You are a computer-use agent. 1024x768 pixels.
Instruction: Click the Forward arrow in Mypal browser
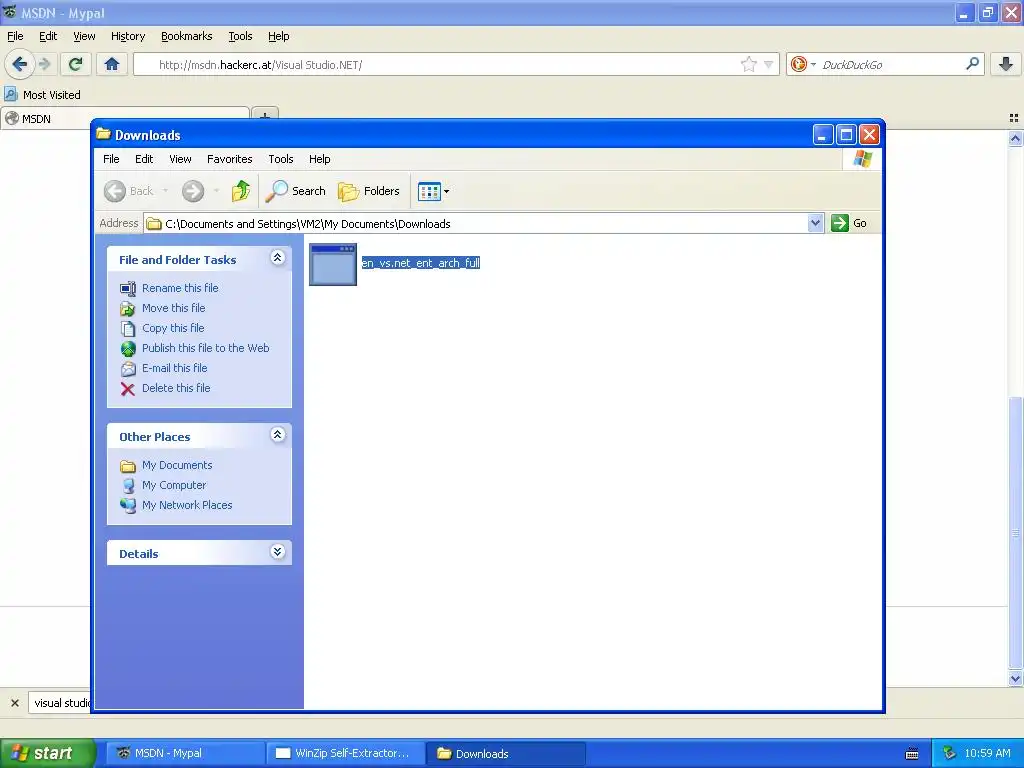pyautogui.click(x=44, y=64)
